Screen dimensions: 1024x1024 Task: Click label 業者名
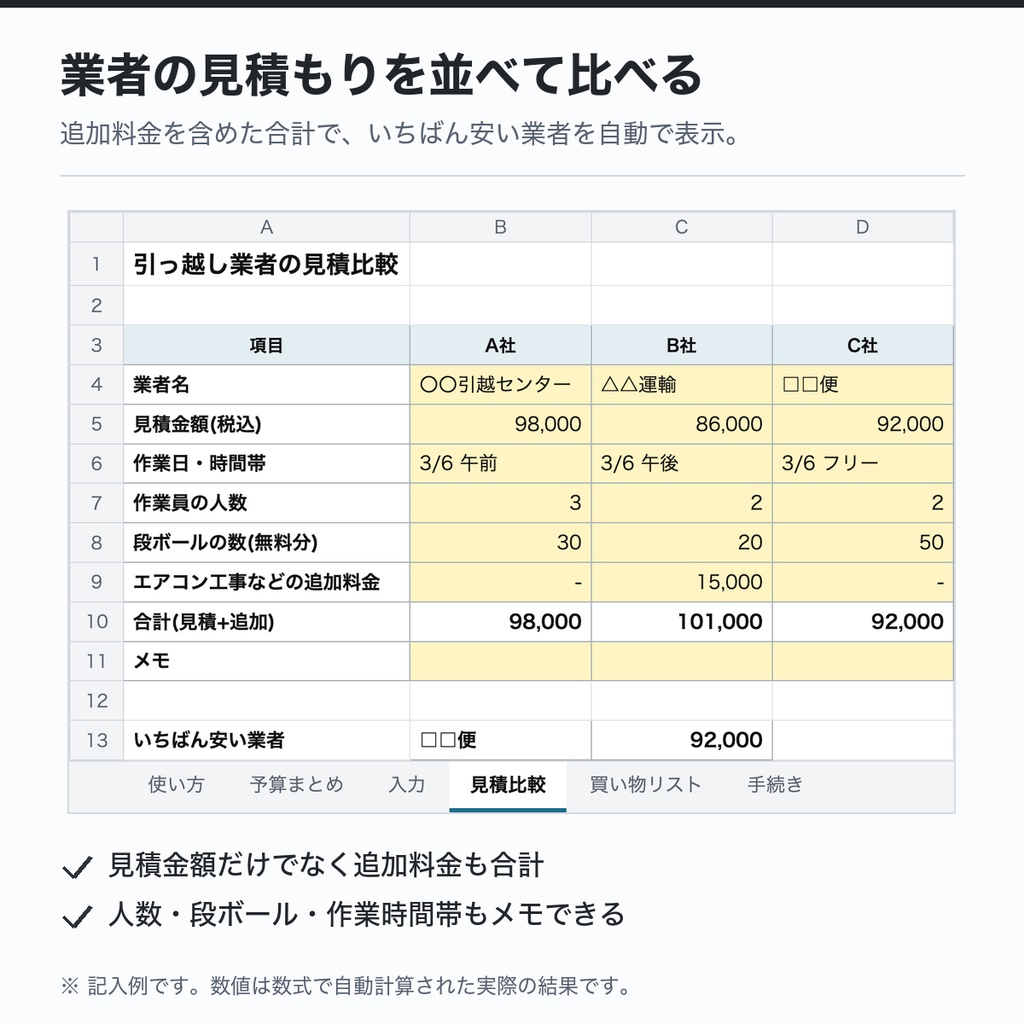[161, 385]
